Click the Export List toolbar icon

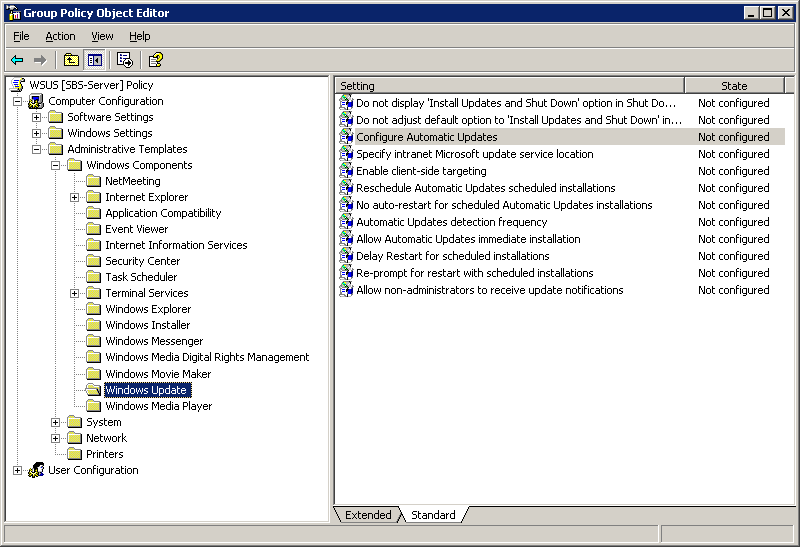click(125, 60)
